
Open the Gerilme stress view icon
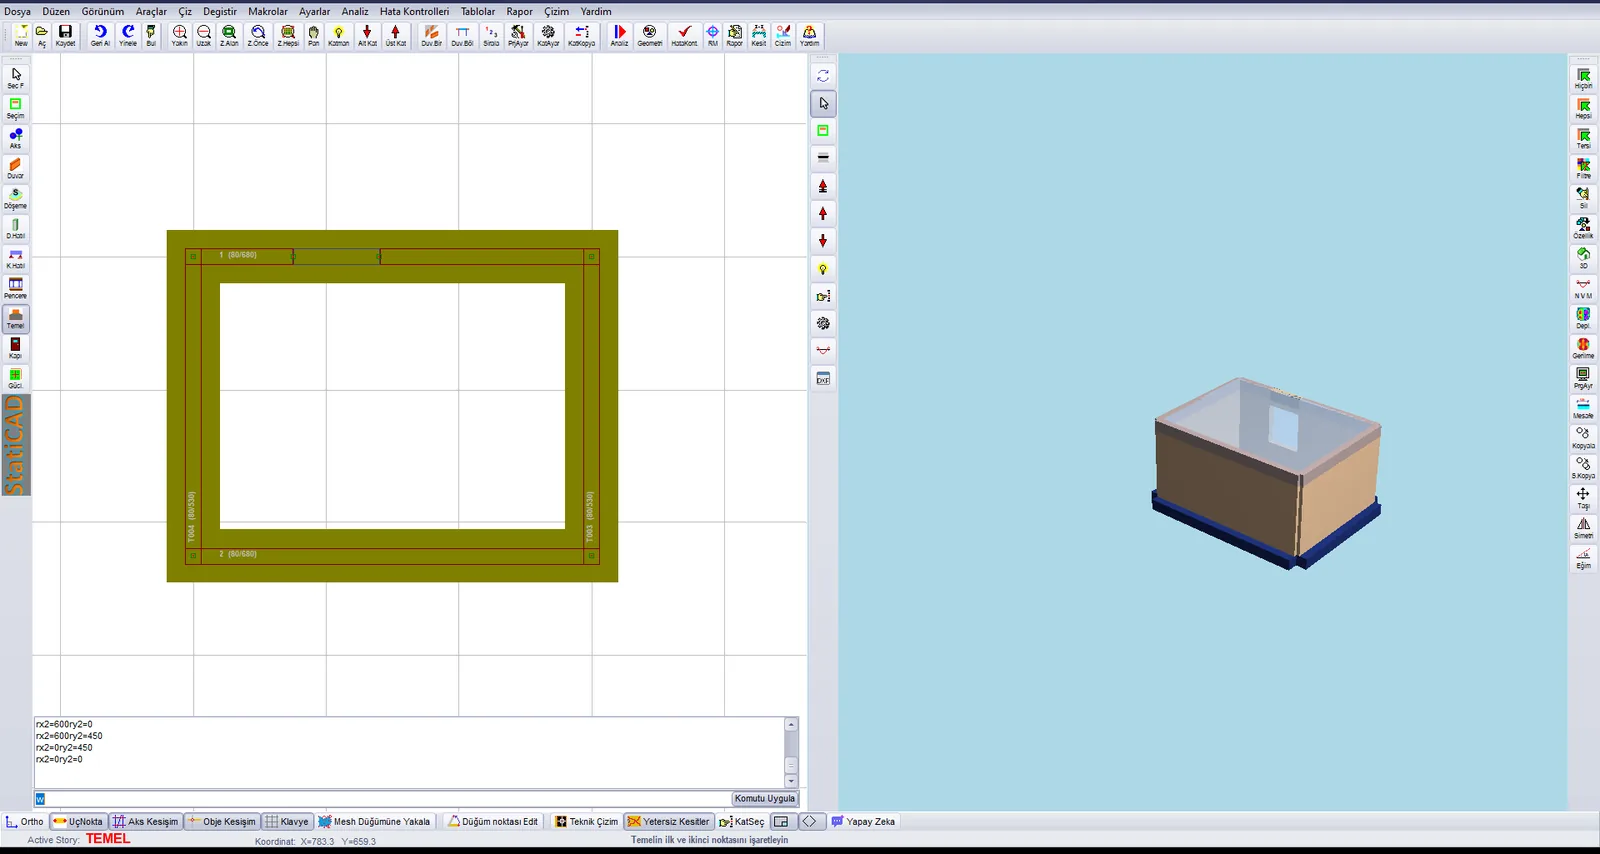click(x=1583, y=348)
